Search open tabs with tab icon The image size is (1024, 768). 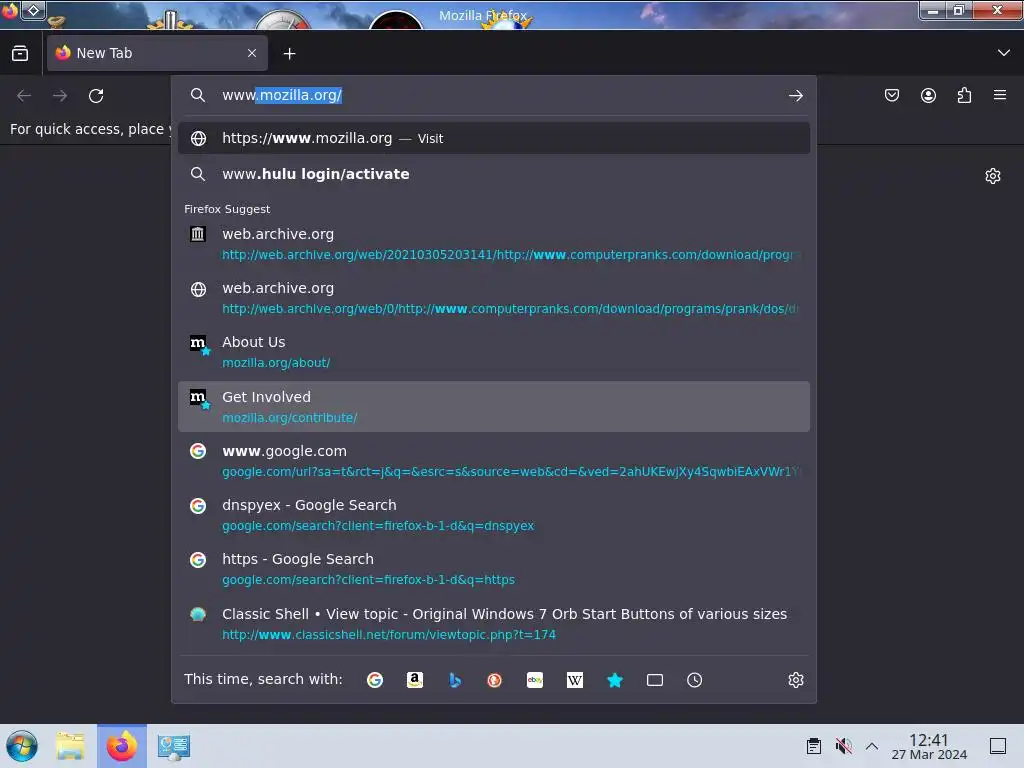coord(654,680)
